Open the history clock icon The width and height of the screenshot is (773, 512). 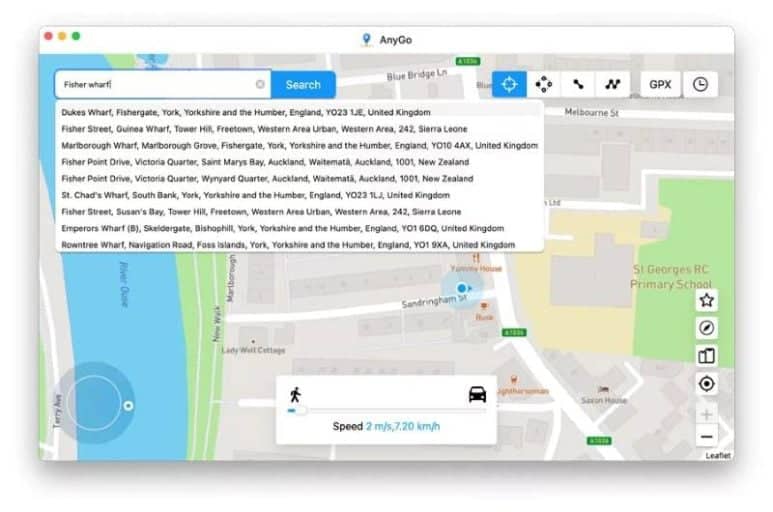click(x=700, y=84)
